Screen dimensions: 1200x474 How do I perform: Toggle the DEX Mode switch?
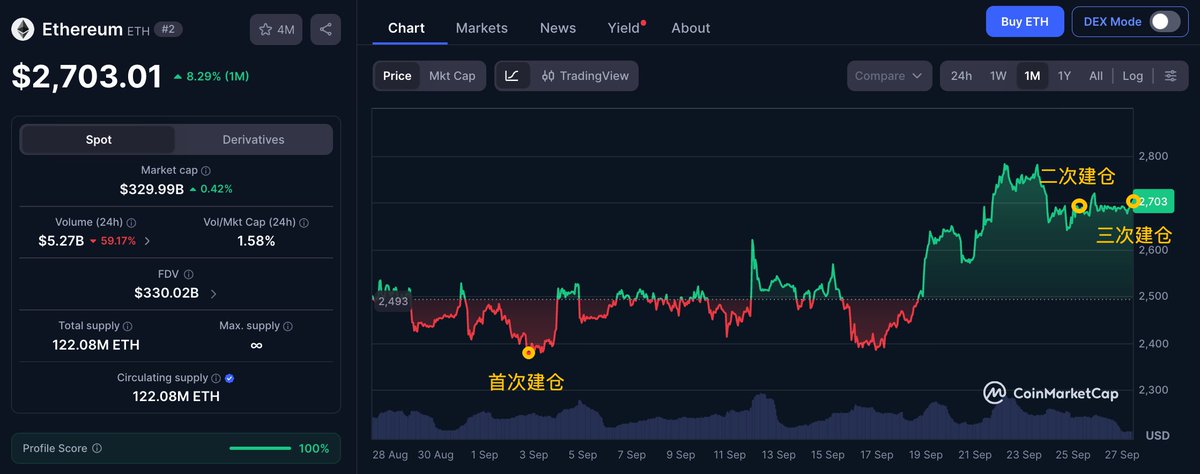coord(1165,22)
